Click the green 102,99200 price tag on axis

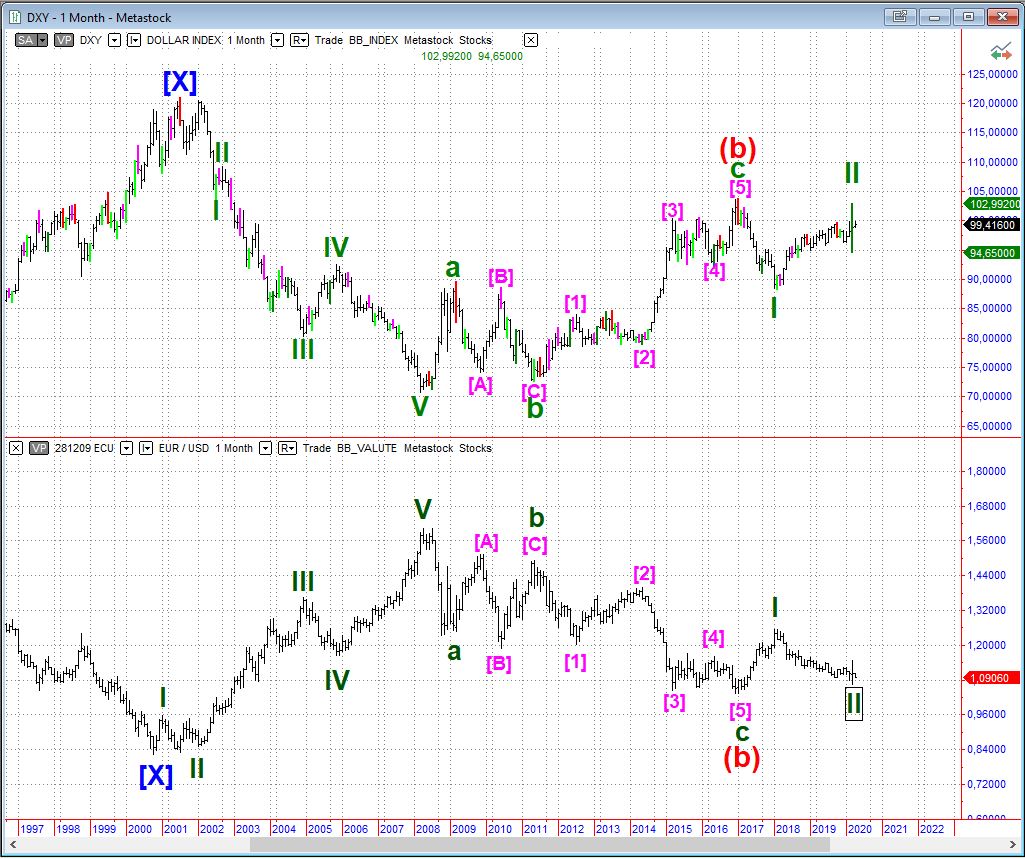click(992, 204)
